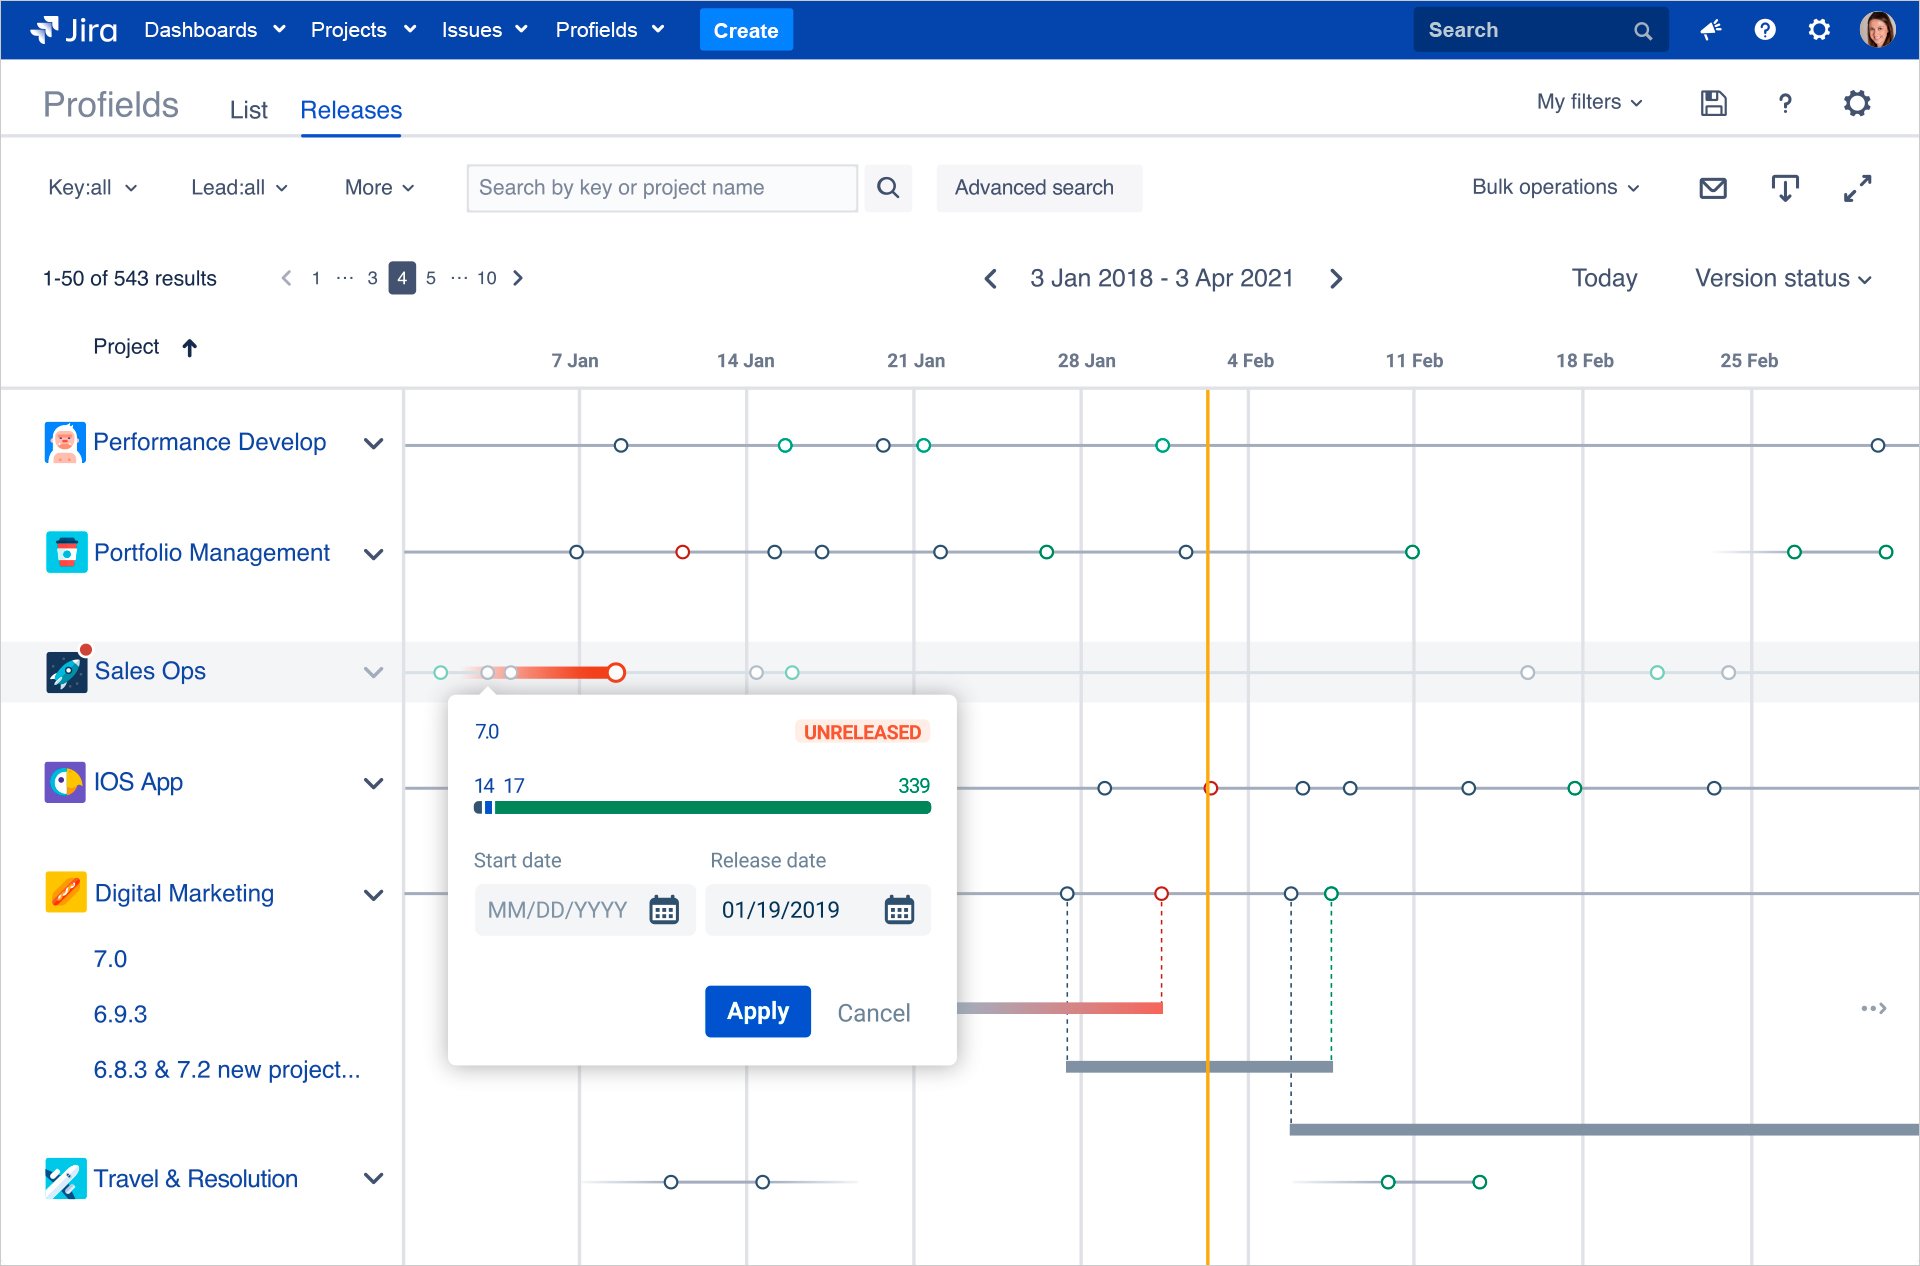Collapse the Digital Marketing project row
1920x1266 pixels.
374,894
